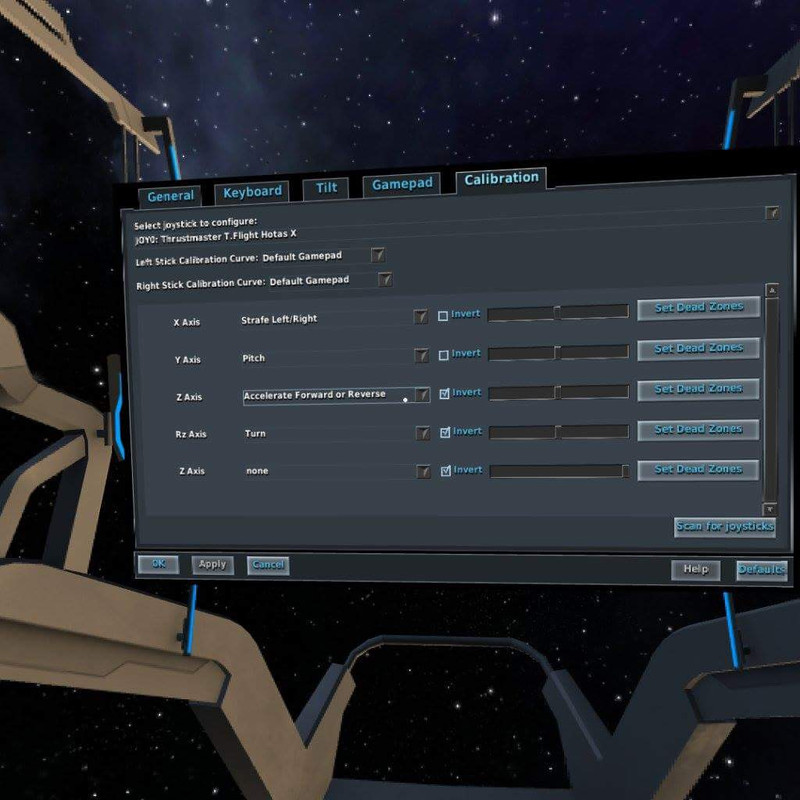Click the axis list scroll-down arrow

point(769,509)
